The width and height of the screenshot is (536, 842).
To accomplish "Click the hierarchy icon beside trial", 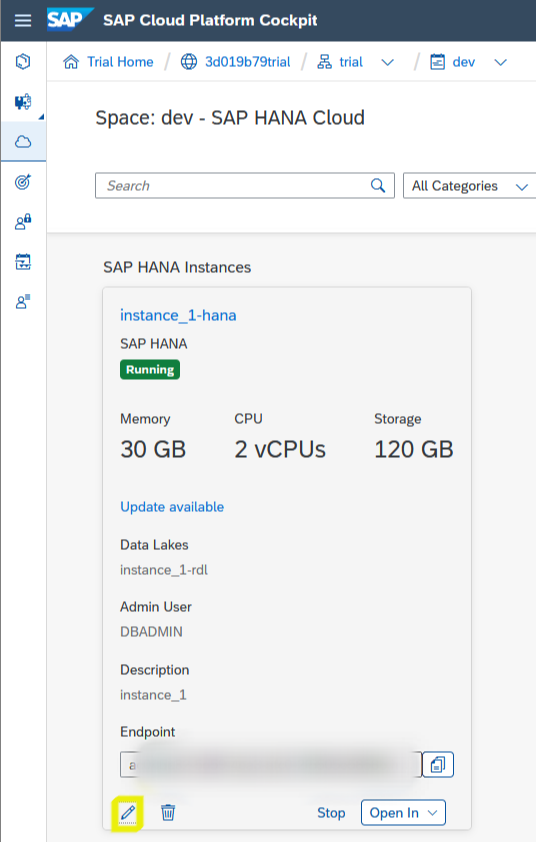I will click(x=324, y=62).
